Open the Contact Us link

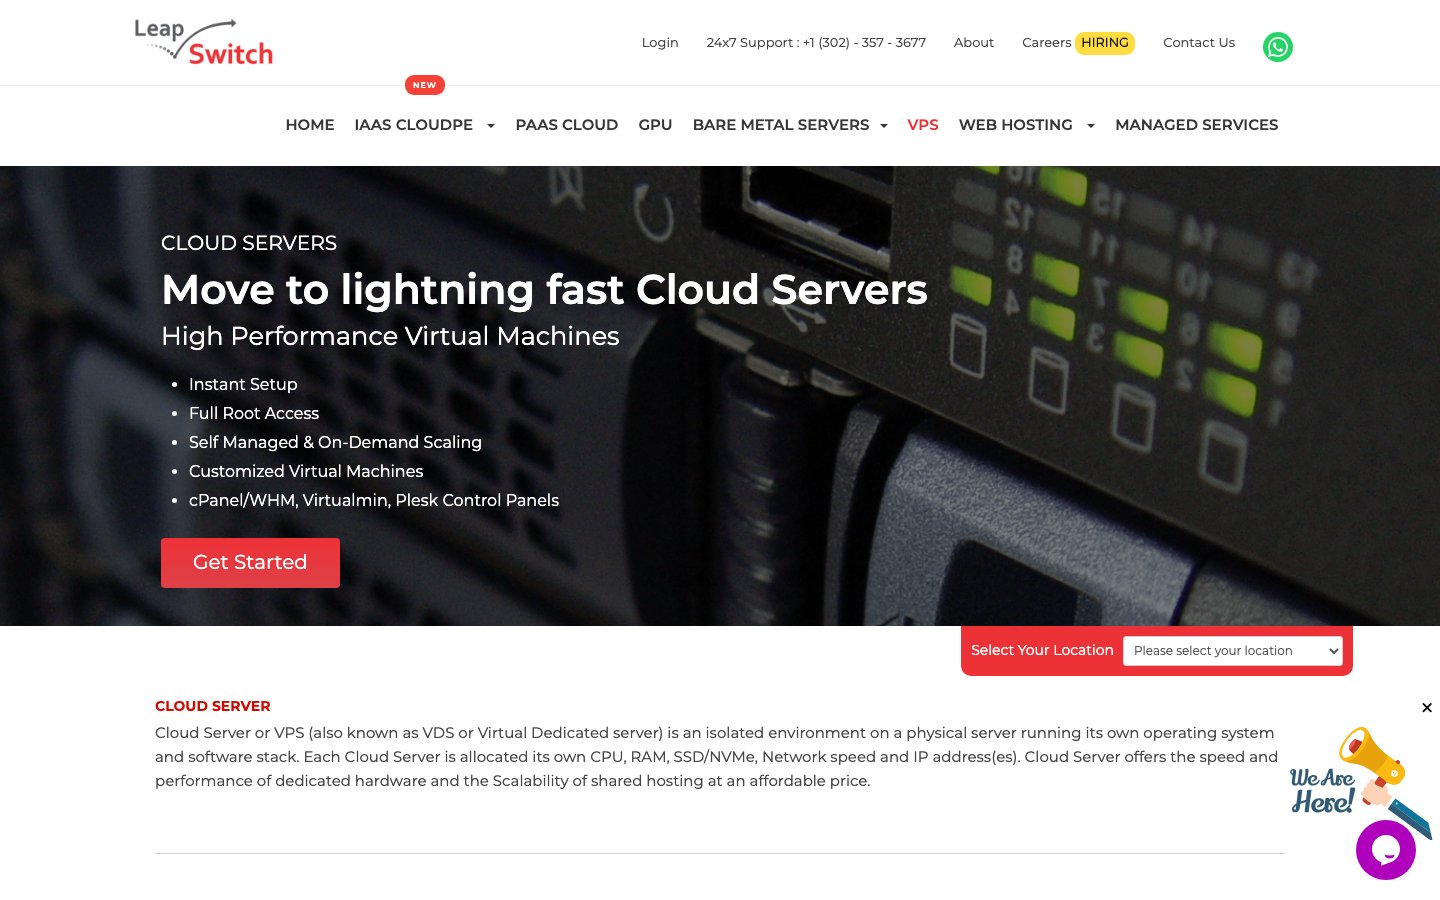tap(1199, 43)
